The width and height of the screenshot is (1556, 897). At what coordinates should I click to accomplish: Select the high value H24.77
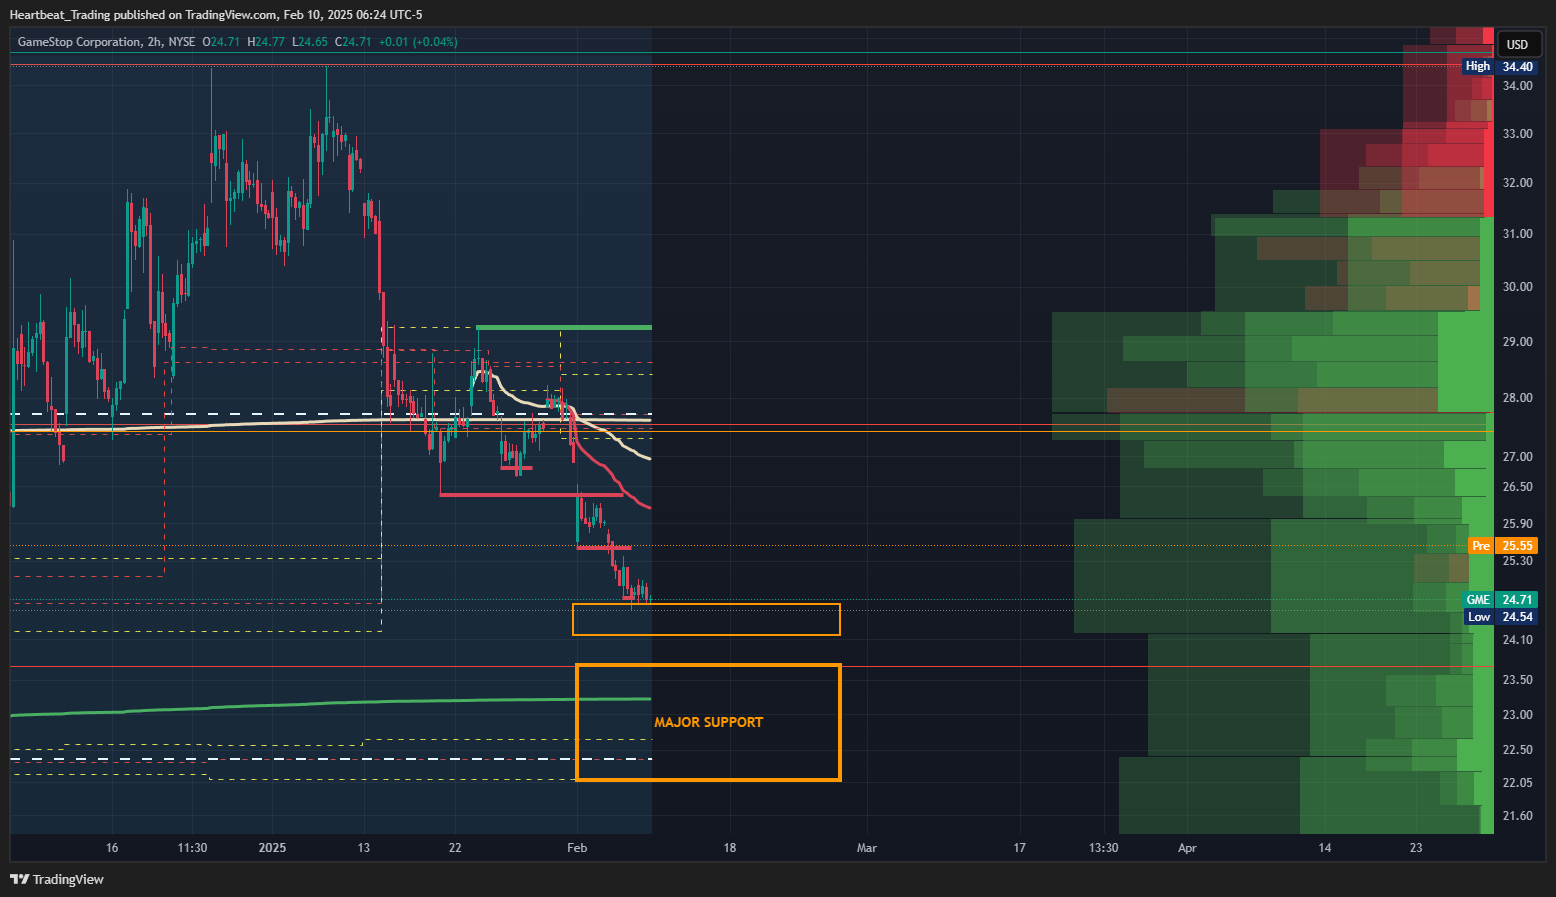pos(266,42)
